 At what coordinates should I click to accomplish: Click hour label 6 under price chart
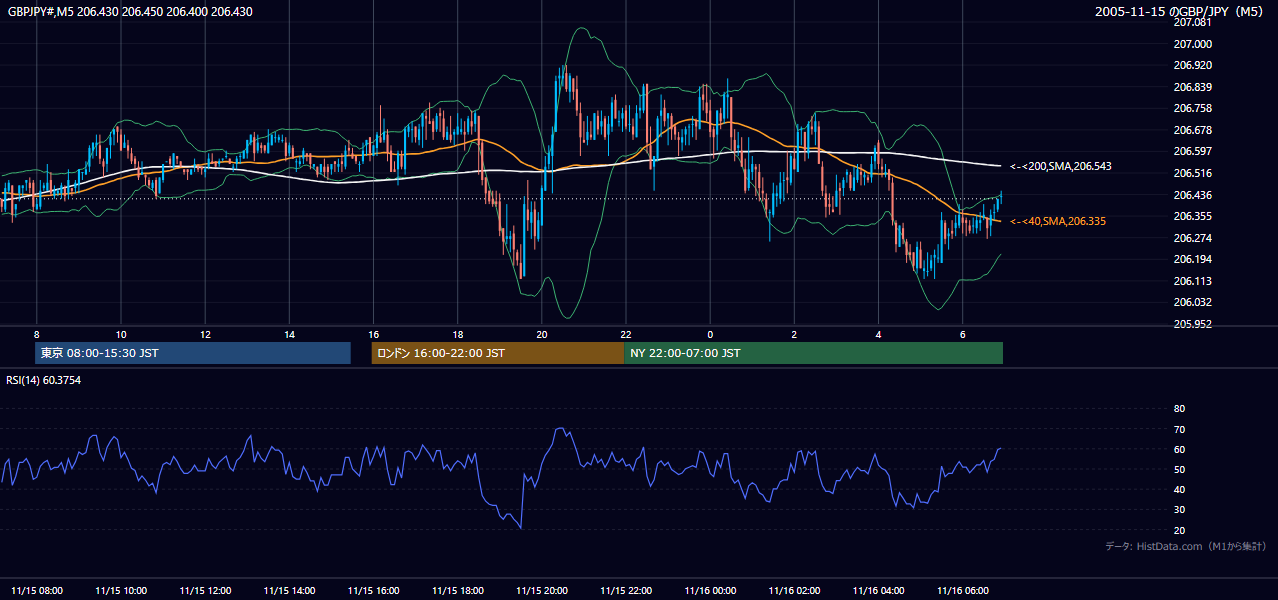coord(962,334)
